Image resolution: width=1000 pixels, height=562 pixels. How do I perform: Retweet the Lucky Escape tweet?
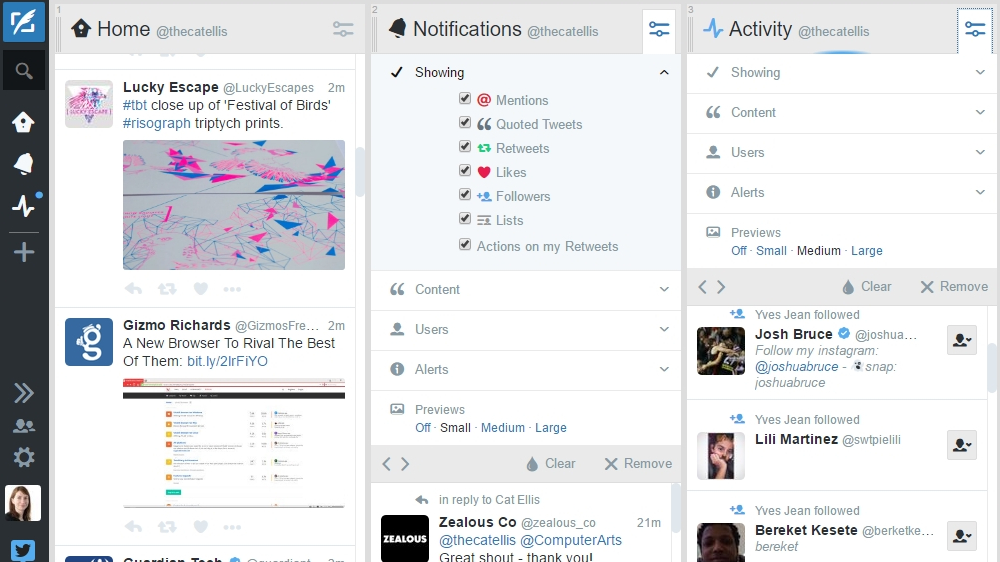(167, 289)
